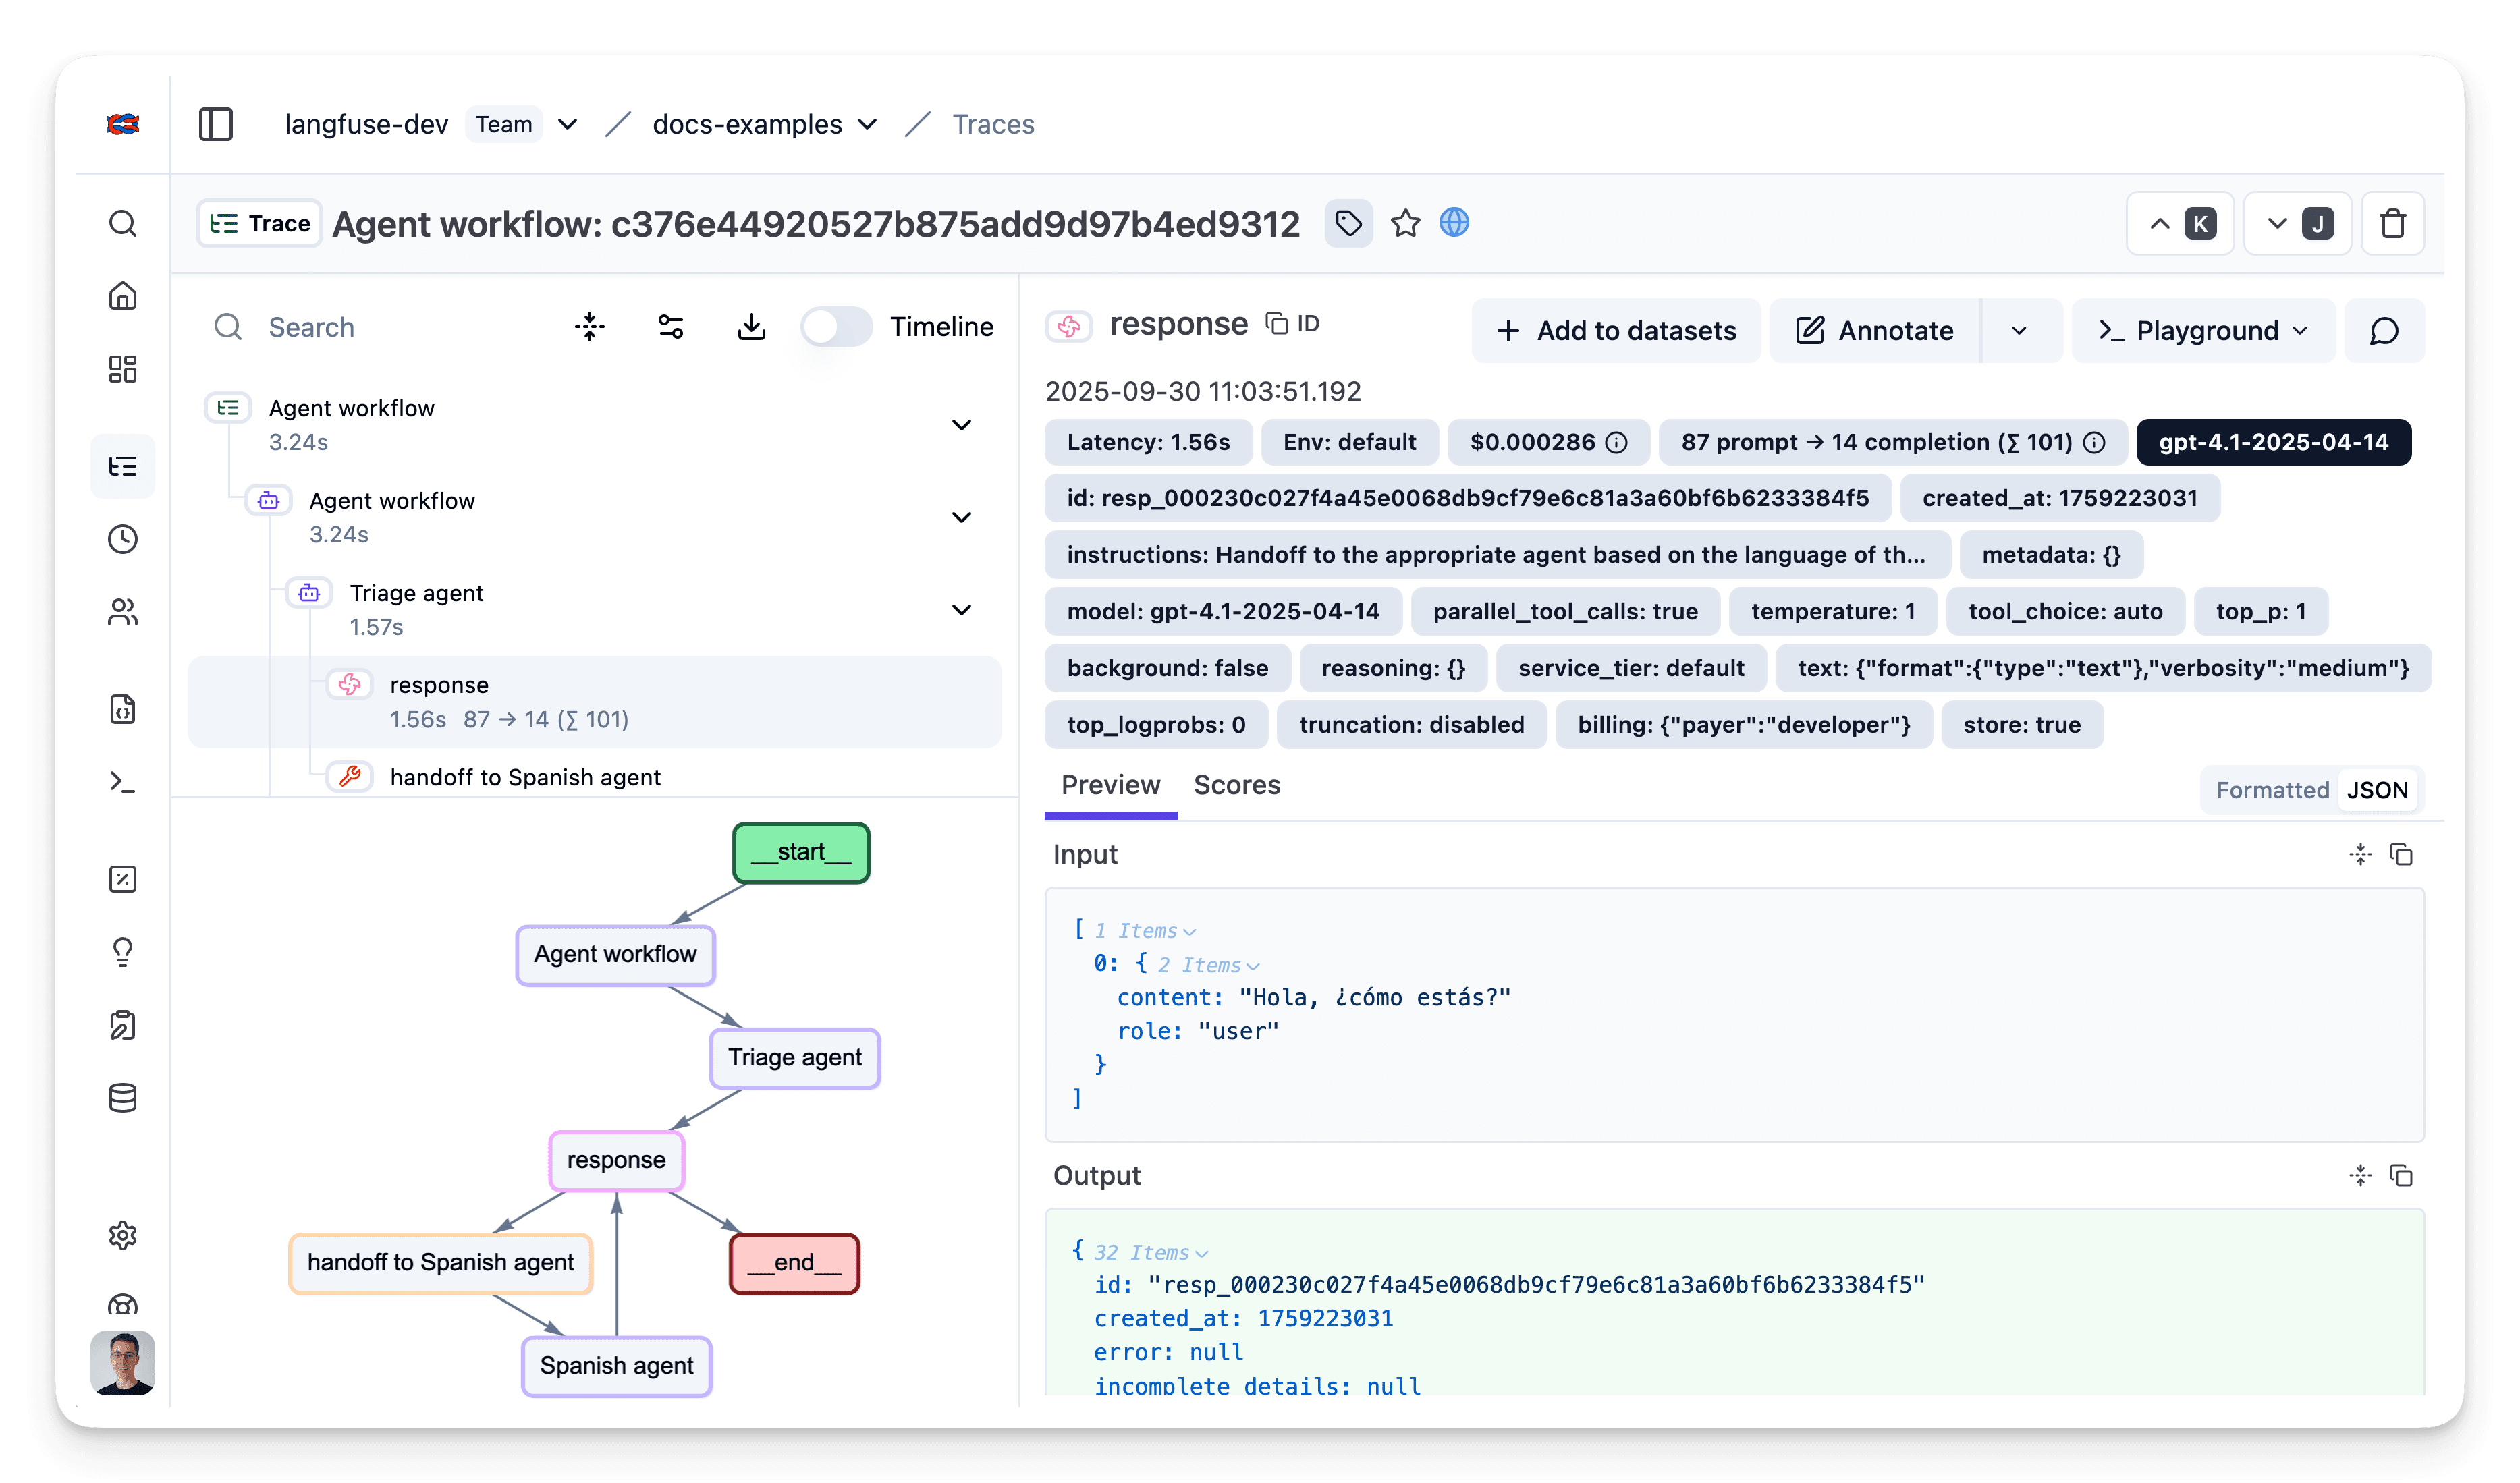The width and height of the screenshot is (2520, 1483).
Task: Go to previous trace with K button
Action: click(x=2181, y=223)
